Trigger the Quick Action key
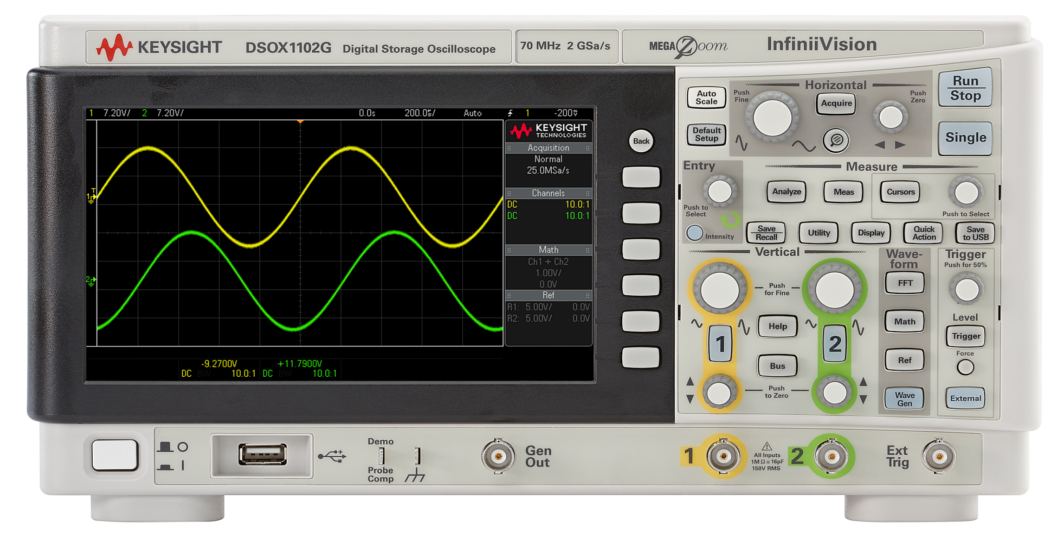This screenshot has width=1059, height=542. 923,233
